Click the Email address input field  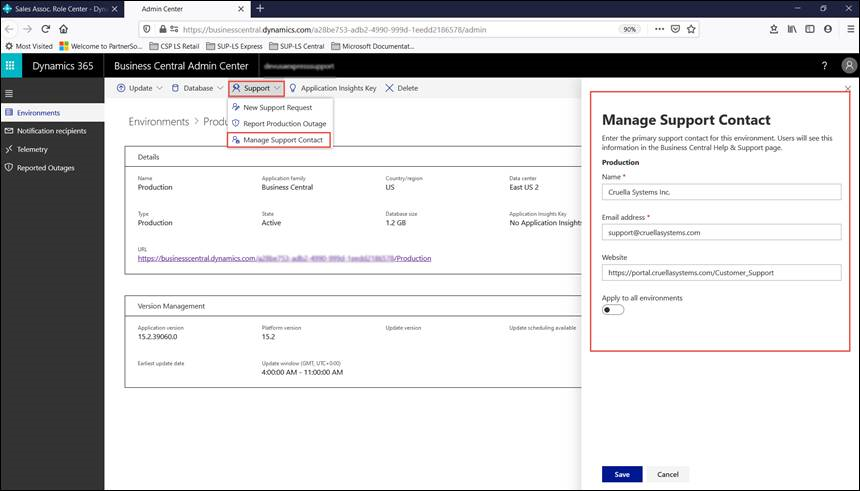coord(721,232)
